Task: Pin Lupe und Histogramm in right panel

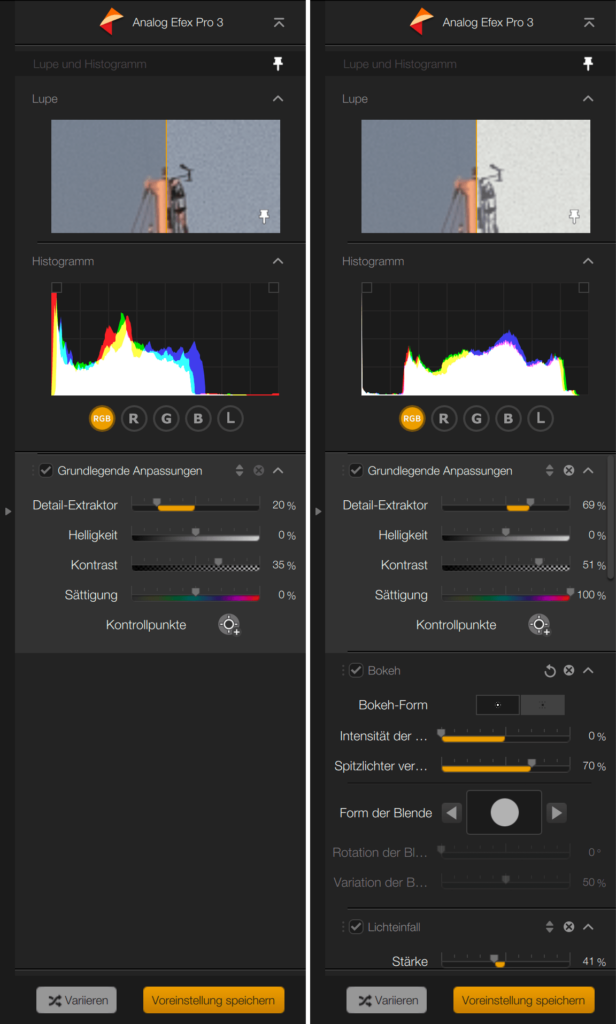Action: tap(589, 63)
